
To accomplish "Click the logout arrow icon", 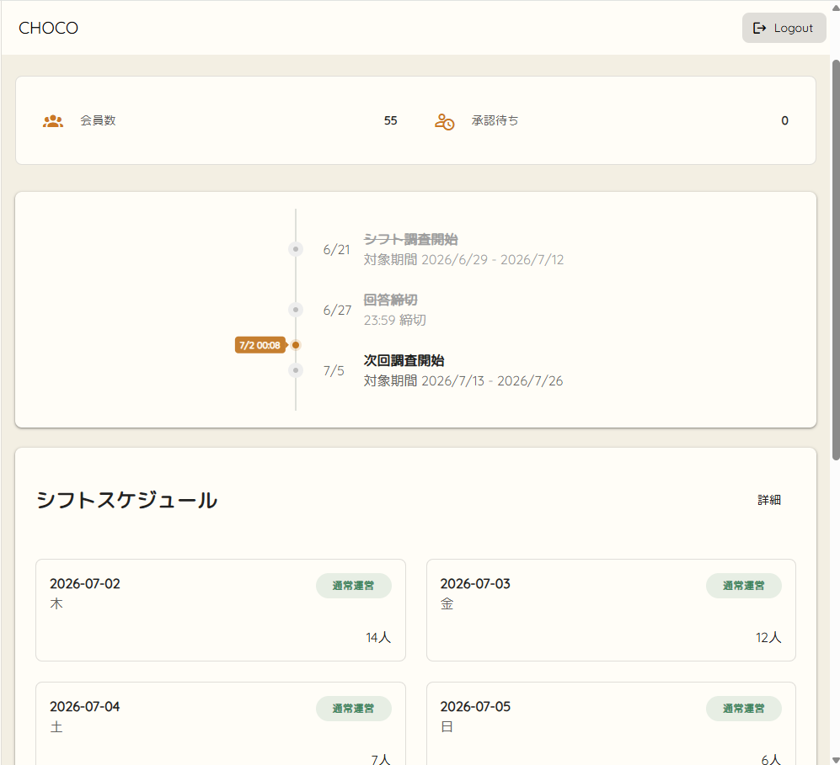I will click(759, 28).
